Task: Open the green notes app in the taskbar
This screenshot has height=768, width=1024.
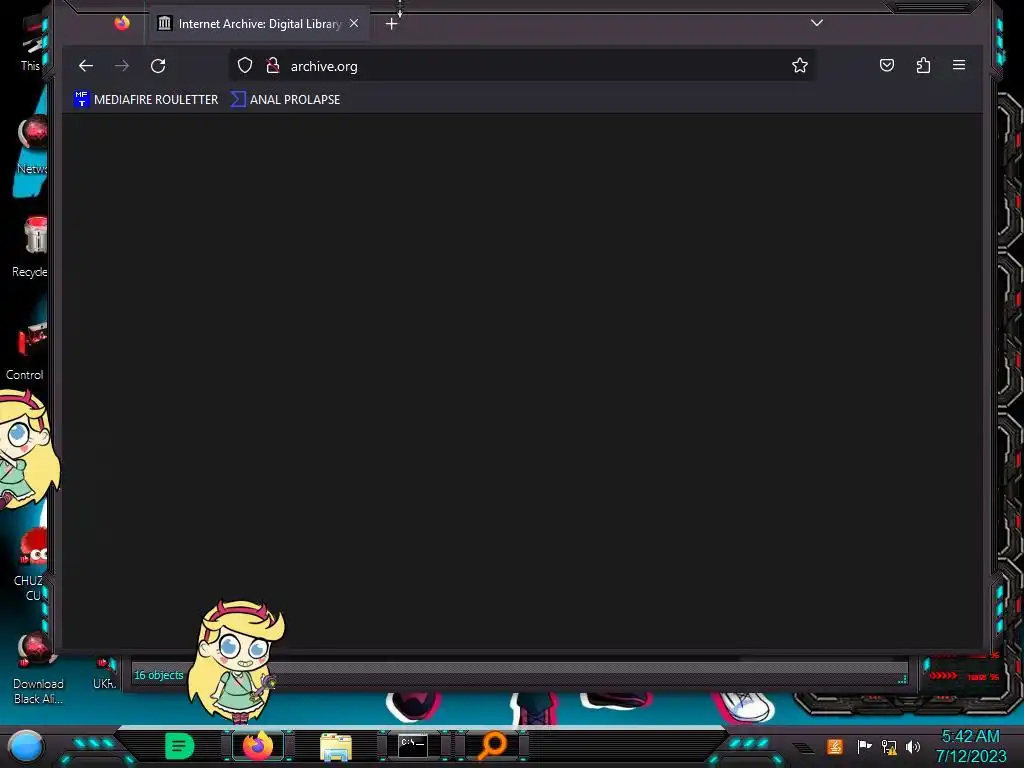Action: pos(180,746)
